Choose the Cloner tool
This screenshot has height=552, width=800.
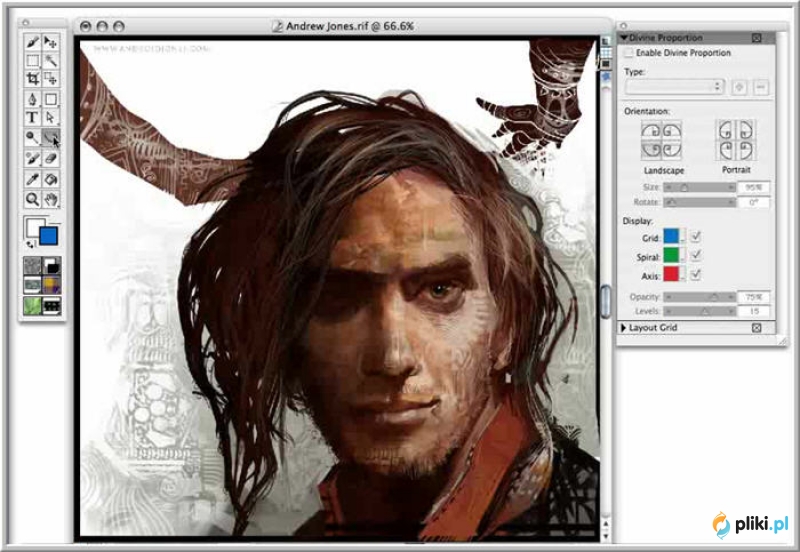click(x=33, y=159)
